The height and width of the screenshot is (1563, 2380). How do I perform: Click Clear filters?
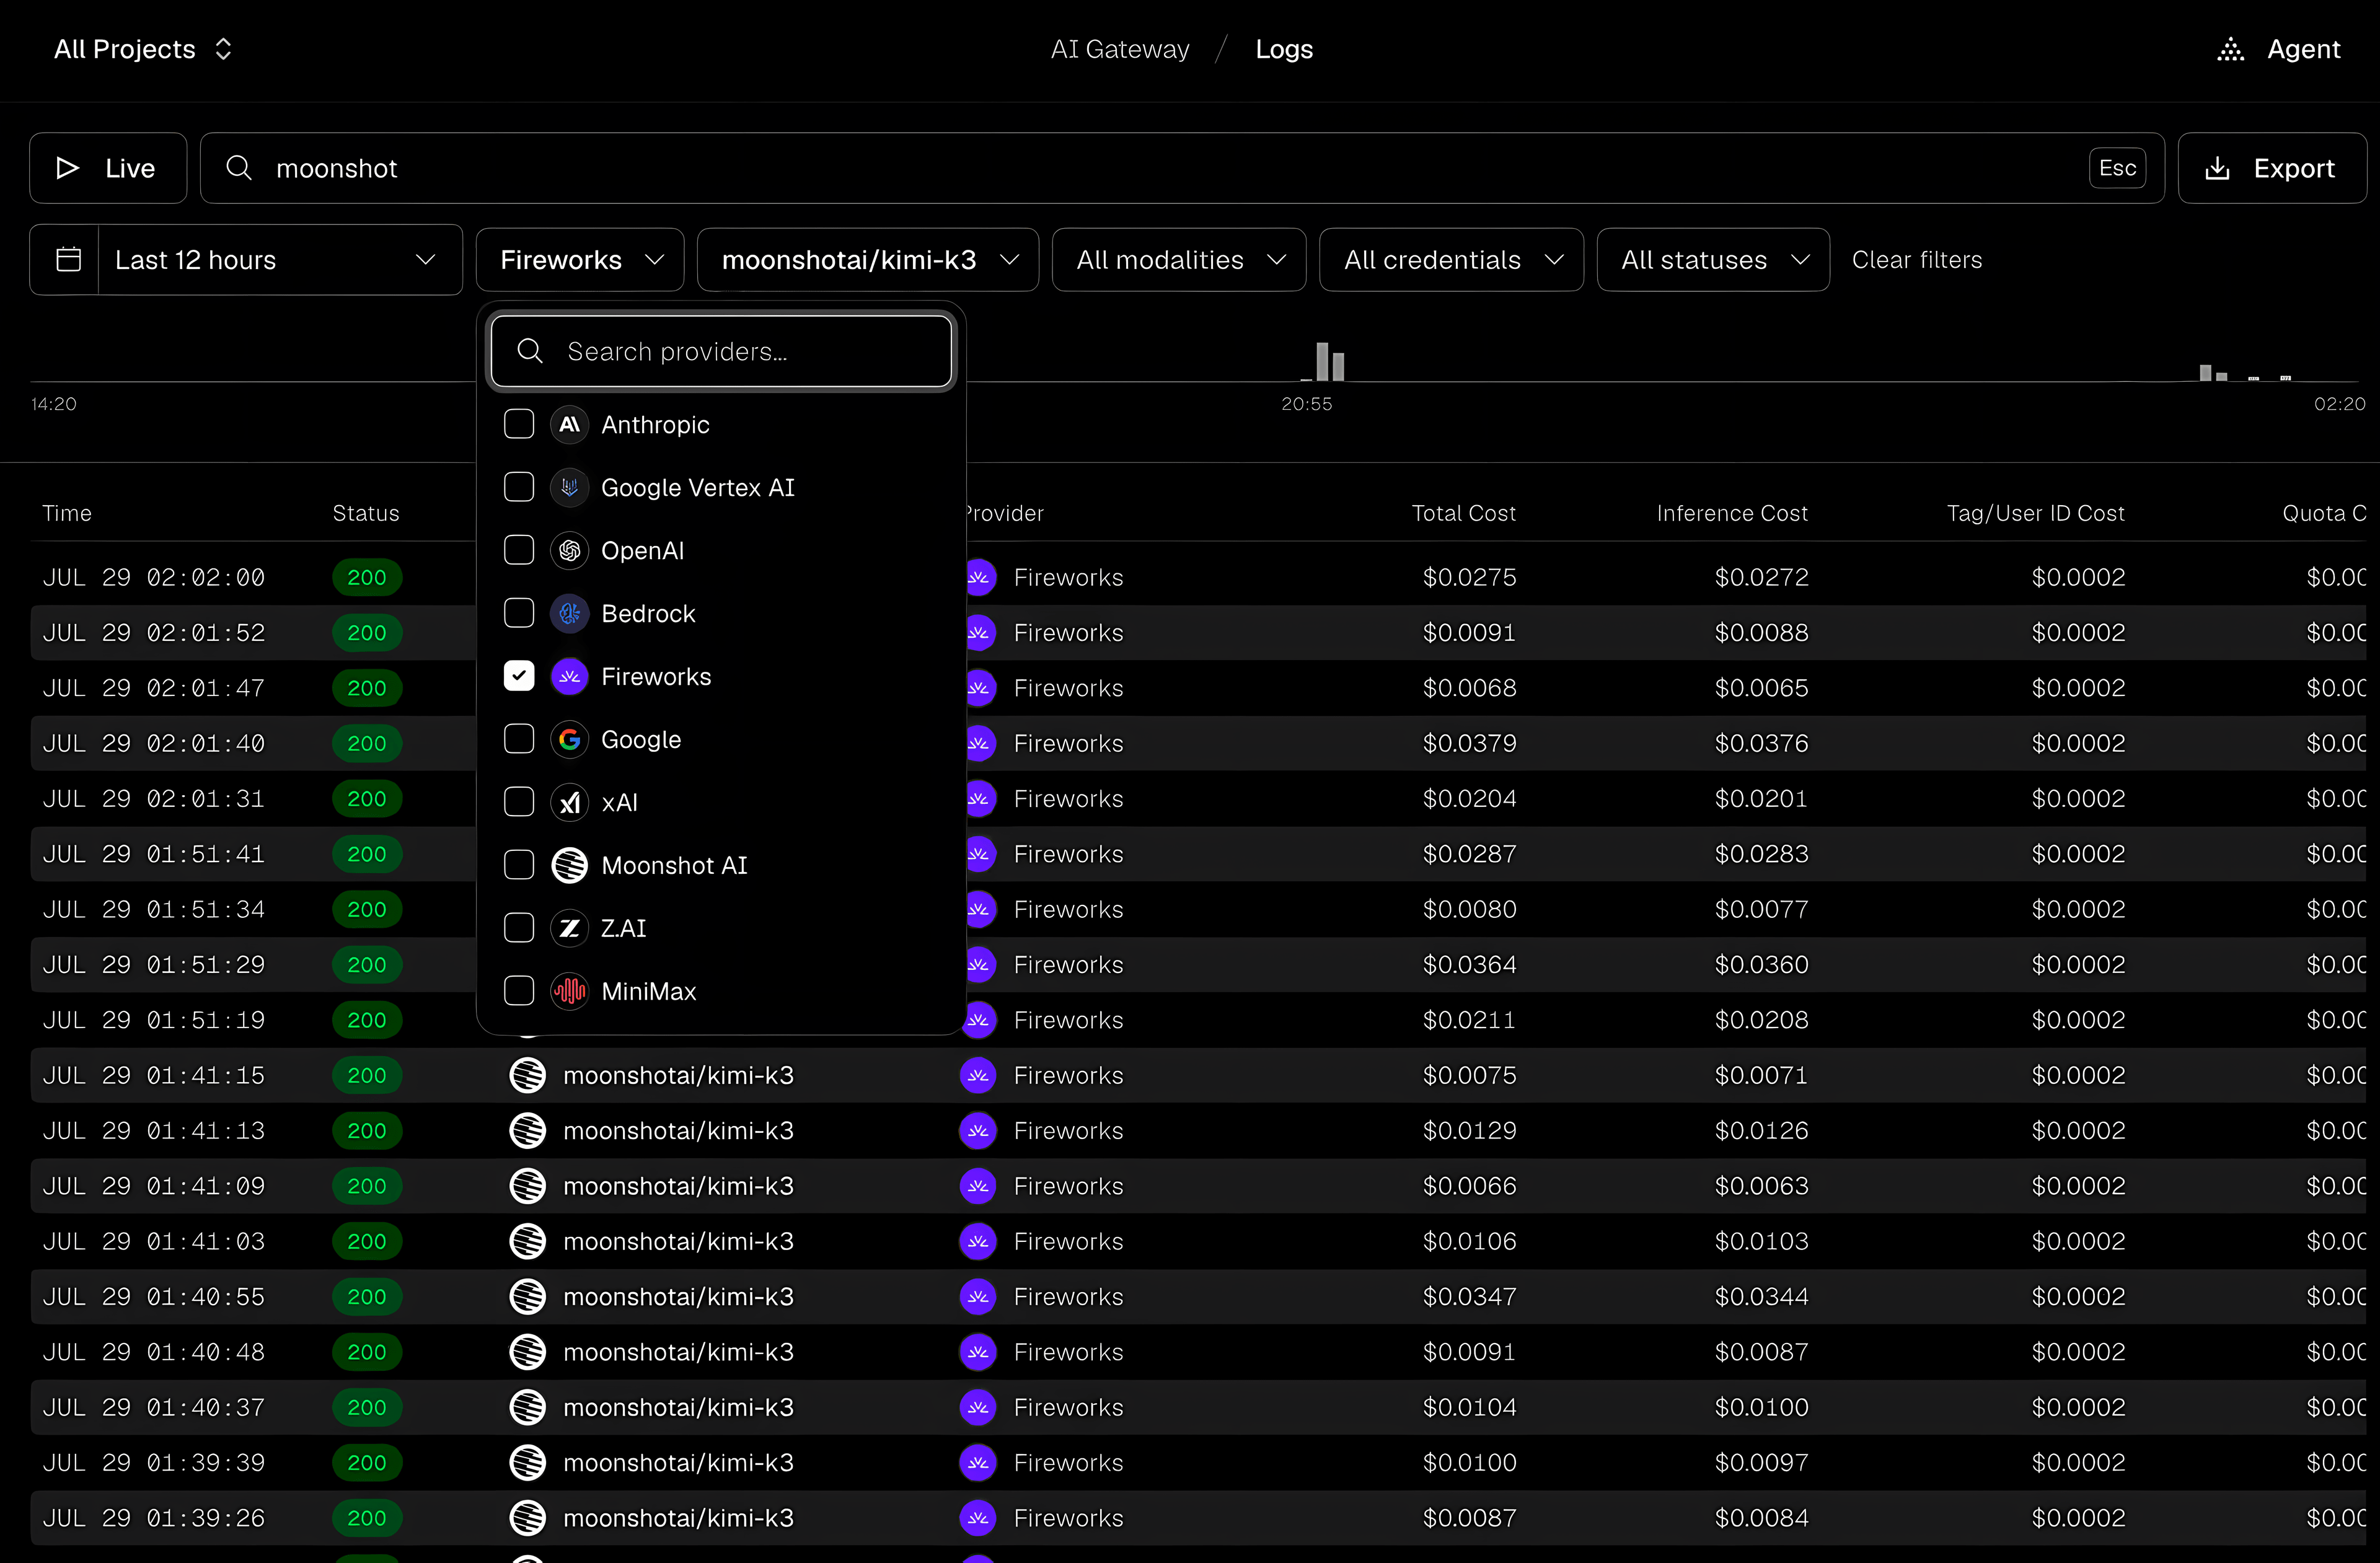point(1916,260)
